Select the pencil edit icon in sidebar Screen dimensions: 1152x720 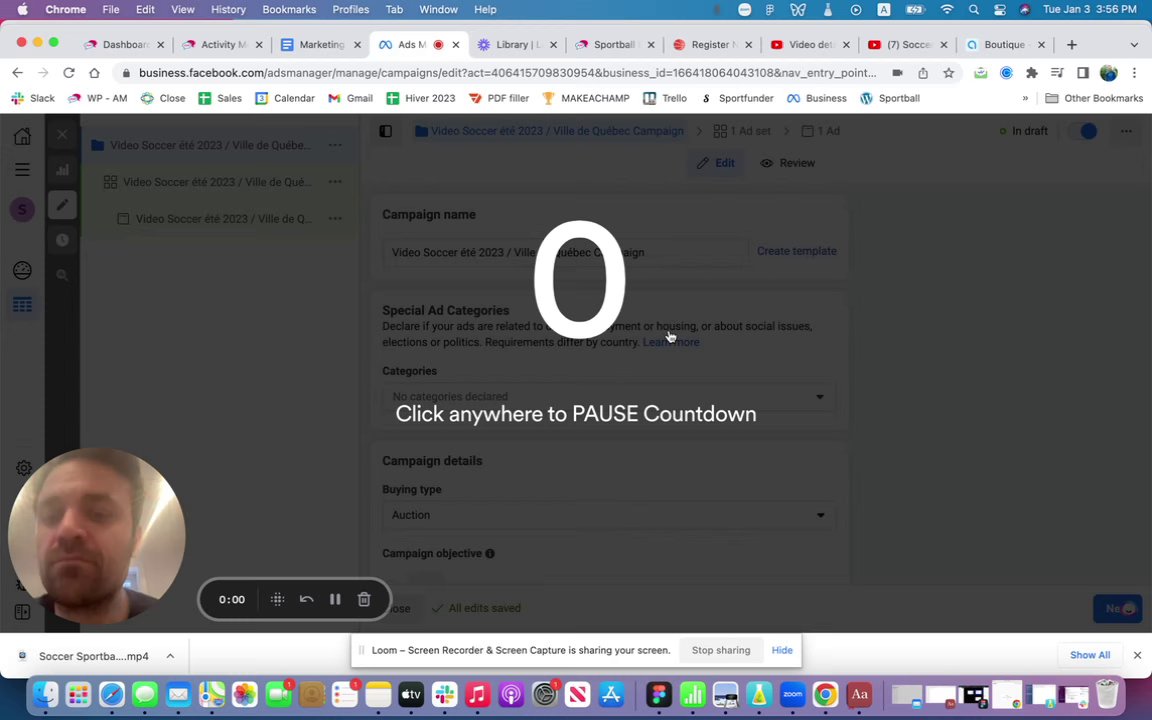pos(62,205)
